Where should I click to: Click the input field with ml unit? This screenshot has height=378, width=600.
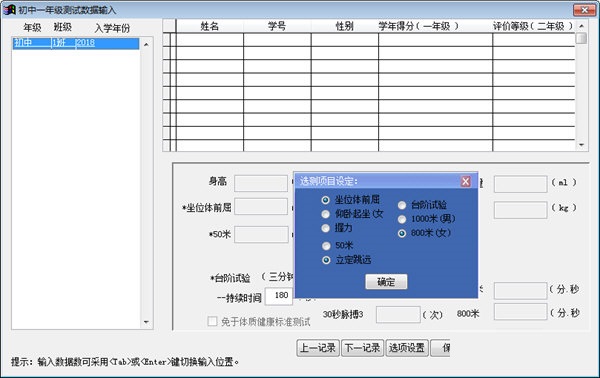pyautogui.click(x=520, y=184)
